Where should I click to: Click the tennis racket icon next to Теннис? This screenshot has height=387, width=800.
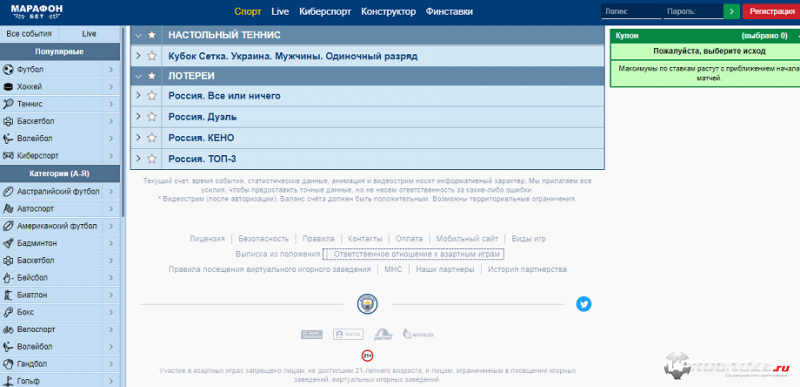click(x=8, y=104)
